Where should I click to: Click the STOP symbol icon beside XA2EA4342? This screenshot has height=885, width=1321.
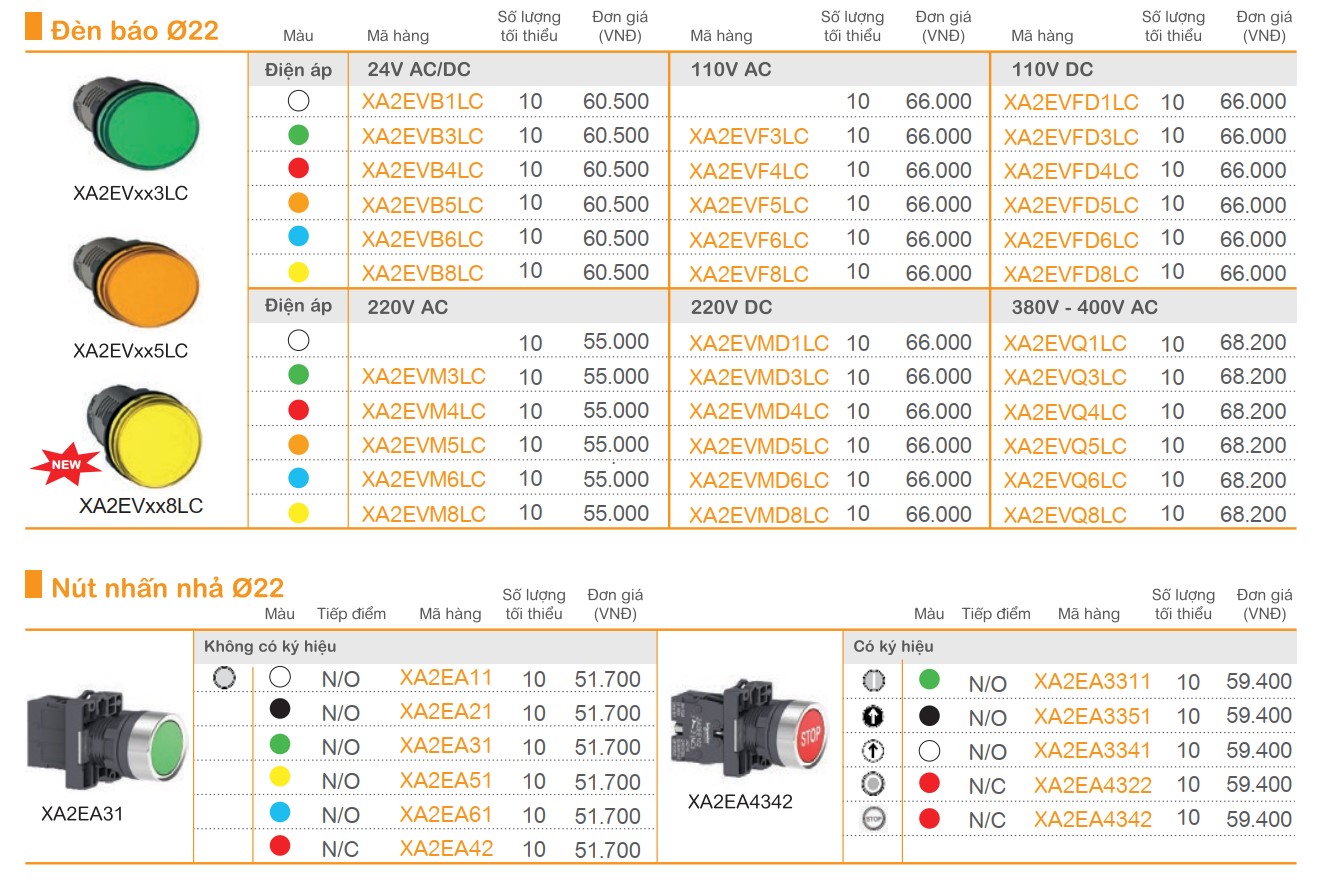[x=873, y=819]
